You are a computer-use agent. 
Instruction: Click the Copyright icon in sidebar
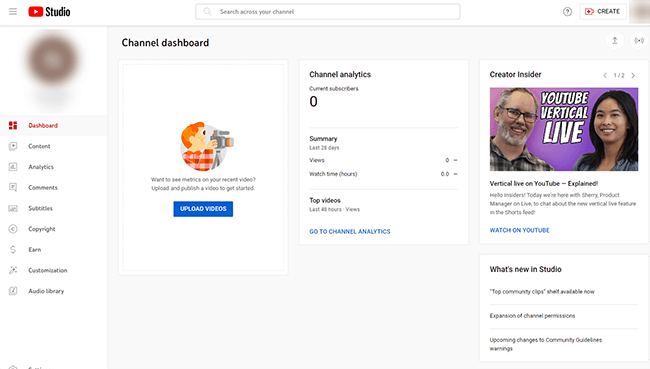tap(13, 229)
